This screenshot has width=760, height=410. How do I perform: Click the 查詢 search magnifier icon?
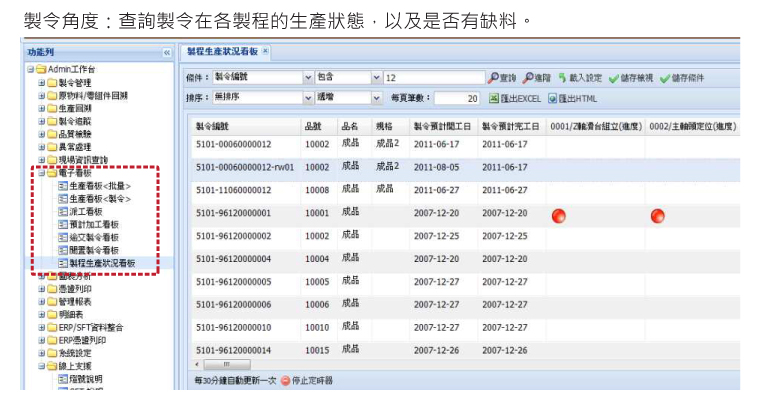493,77
